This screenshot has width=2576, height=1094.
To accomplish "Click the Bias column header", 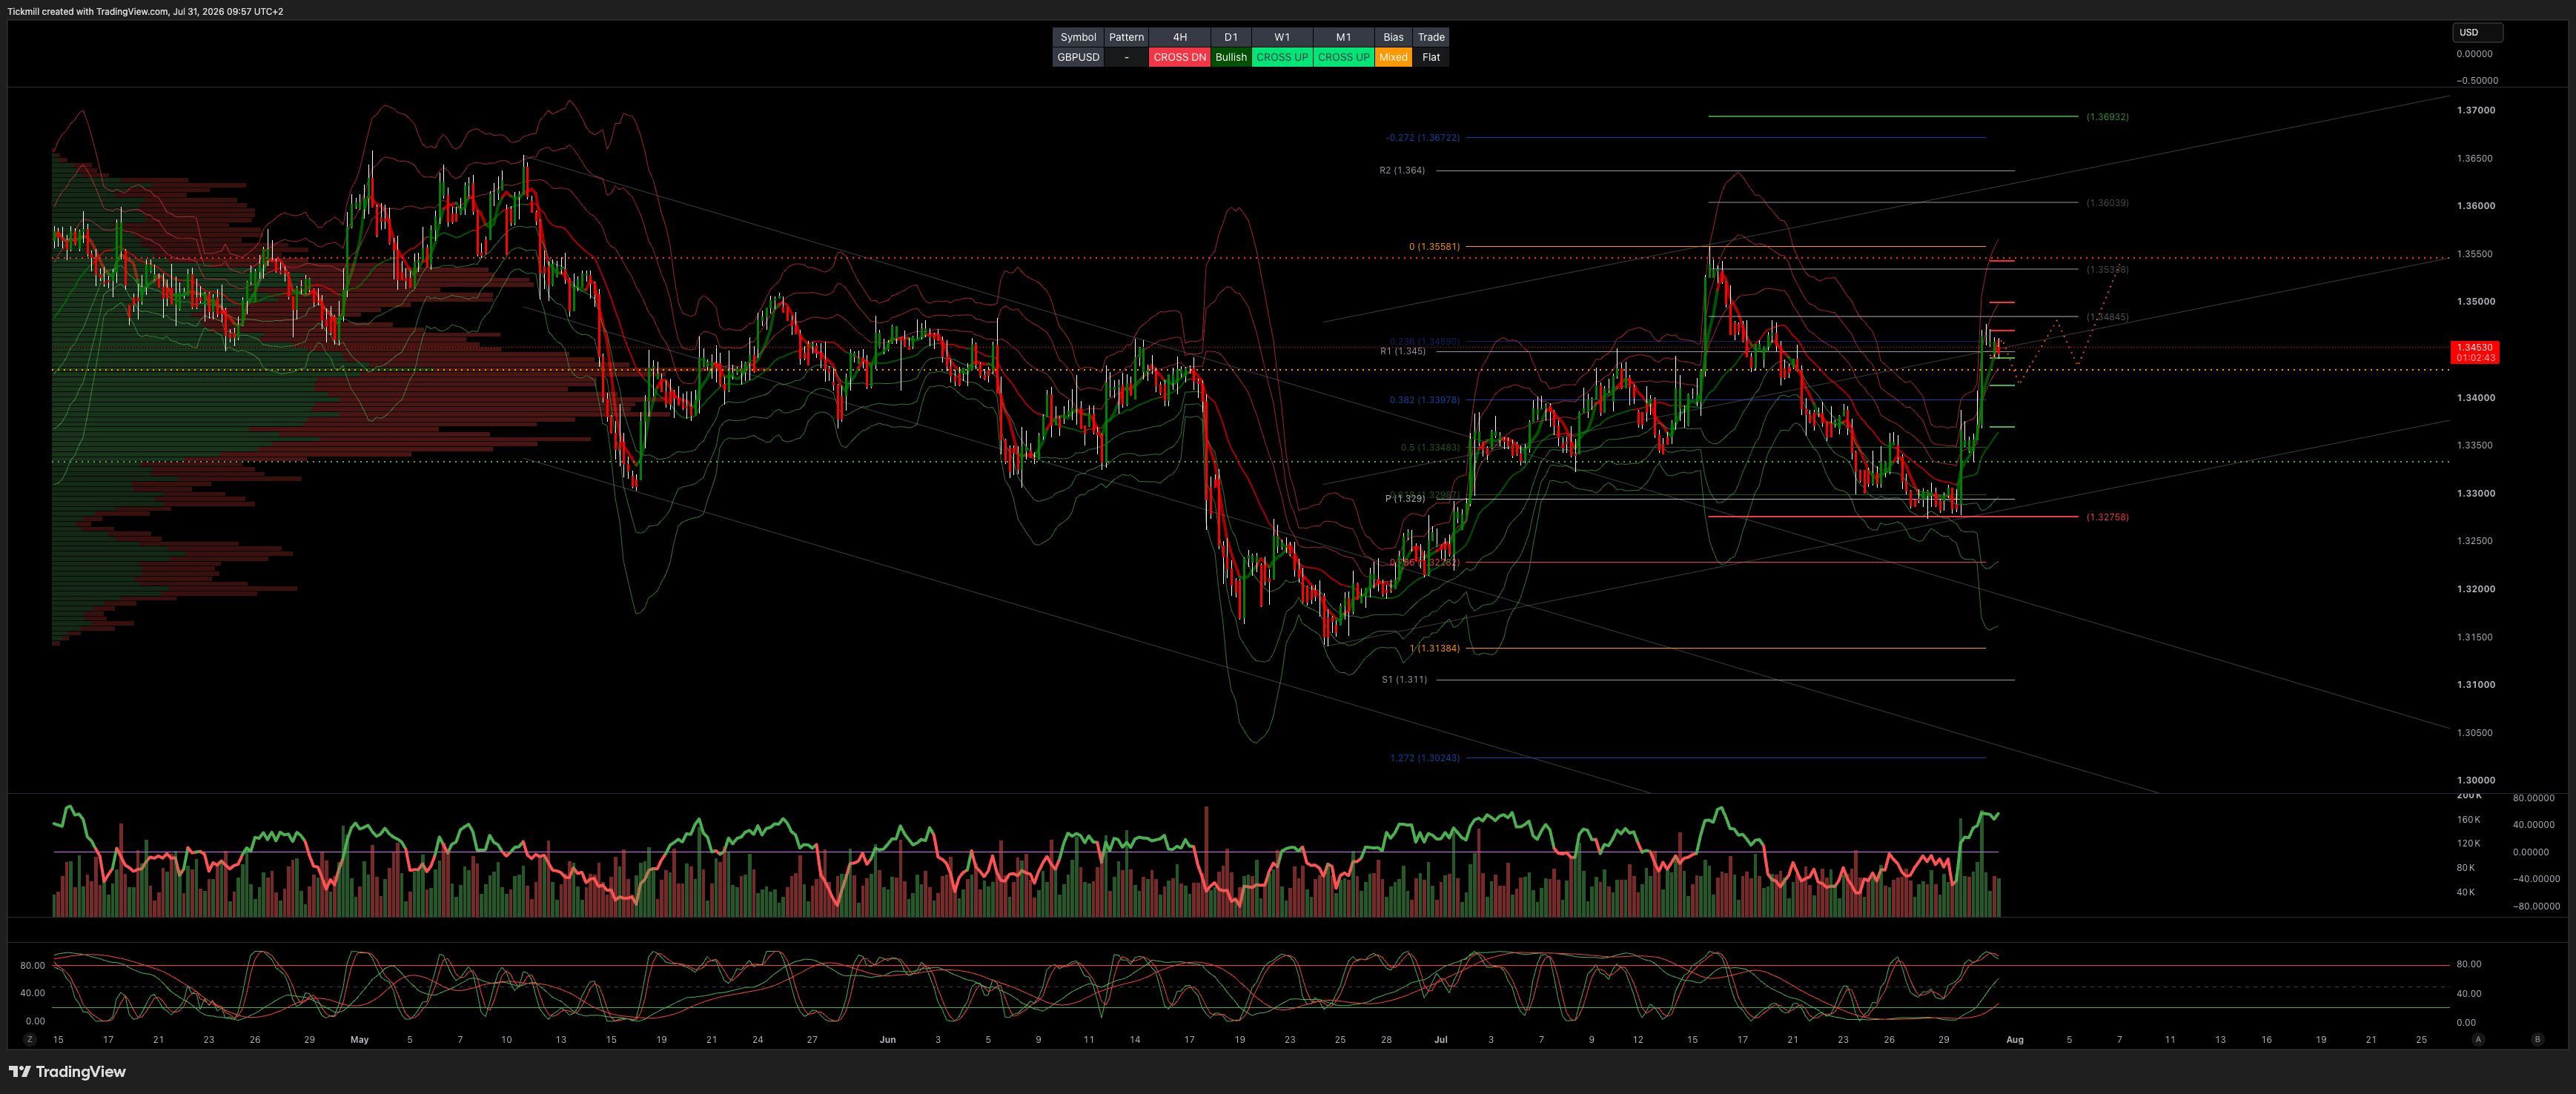I will 1393,37.
